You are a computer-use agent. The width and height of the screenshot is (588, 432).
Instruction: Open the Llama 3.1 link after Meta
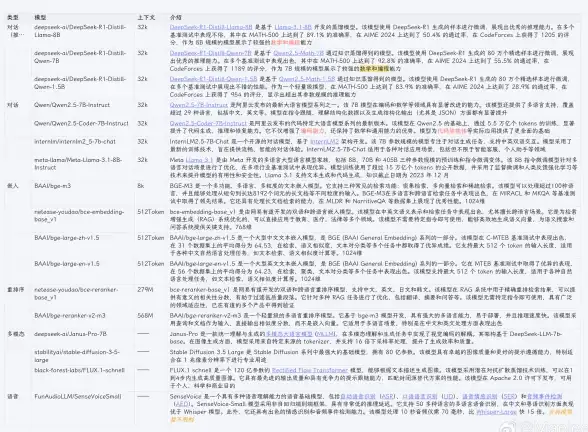tap(199, 160)
